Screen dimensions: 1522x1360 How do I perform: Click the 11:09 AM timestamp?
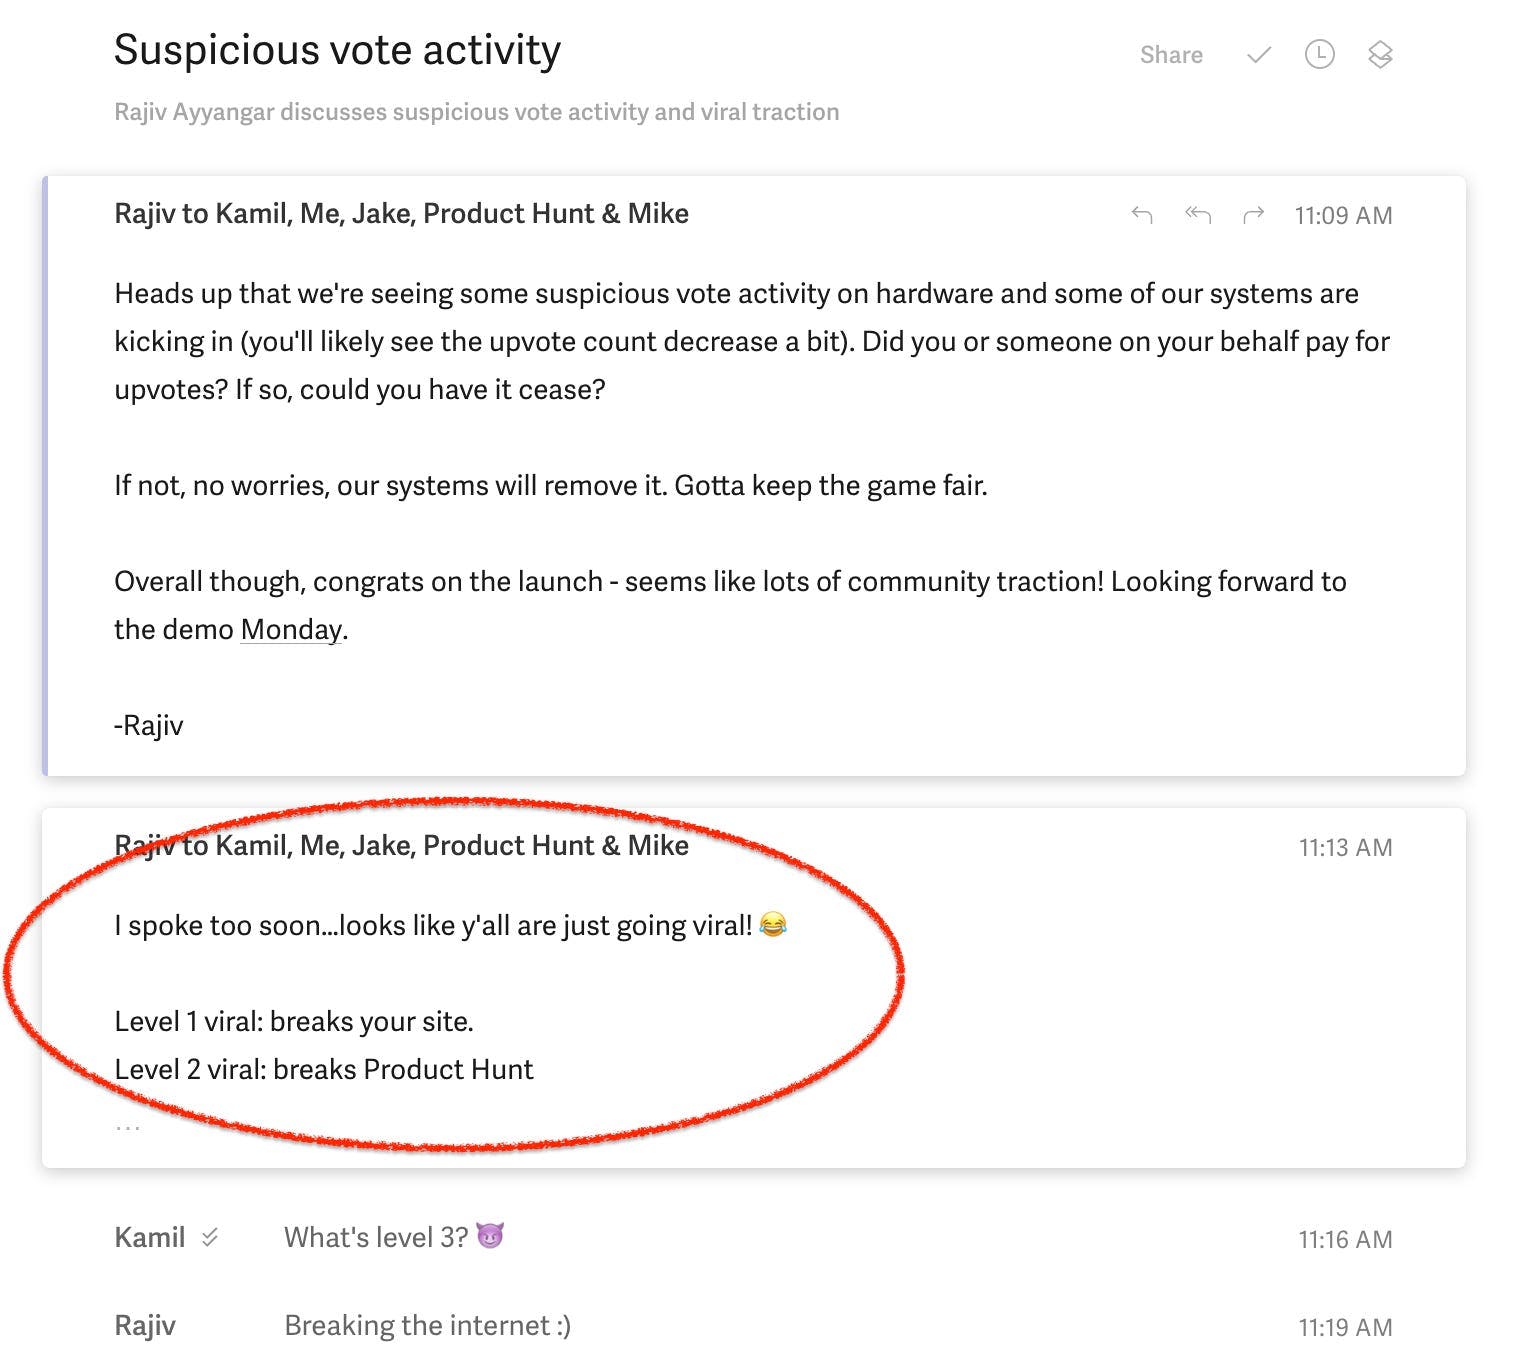click(x=1343, y=215)
